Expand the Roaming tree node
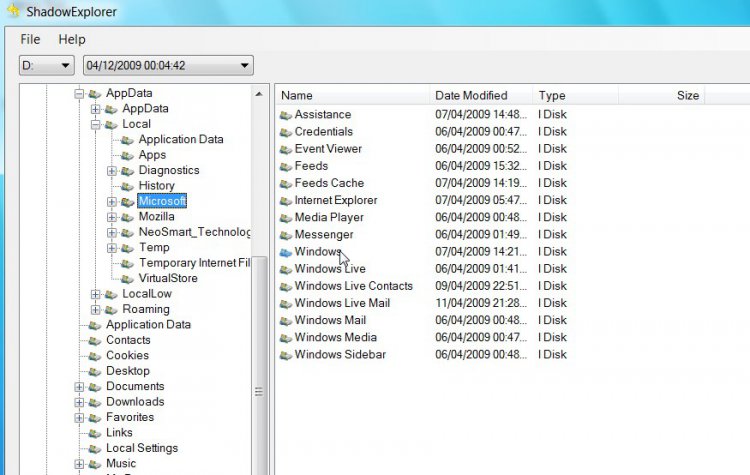This screenshot has height=475, width=750. pos(96,309)
